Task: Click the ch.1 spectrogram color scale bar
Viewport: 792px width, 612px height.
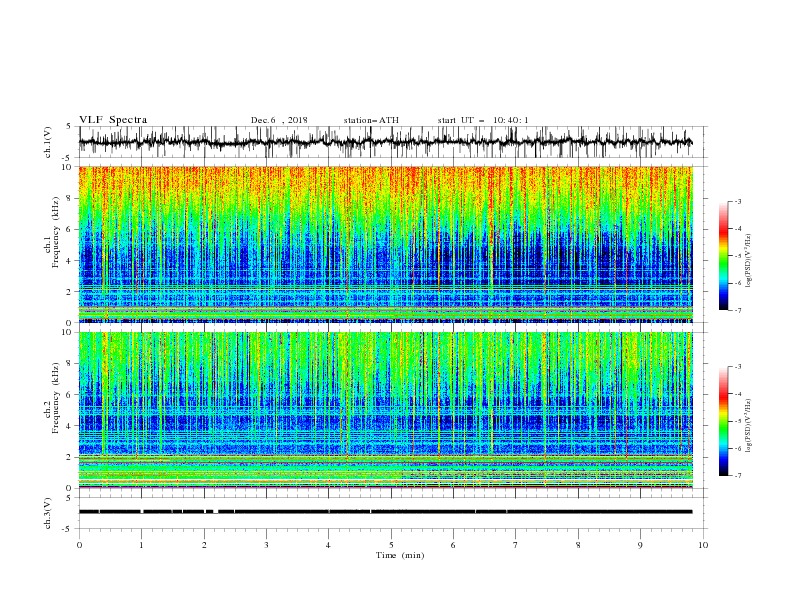Action: click(724, 256)
